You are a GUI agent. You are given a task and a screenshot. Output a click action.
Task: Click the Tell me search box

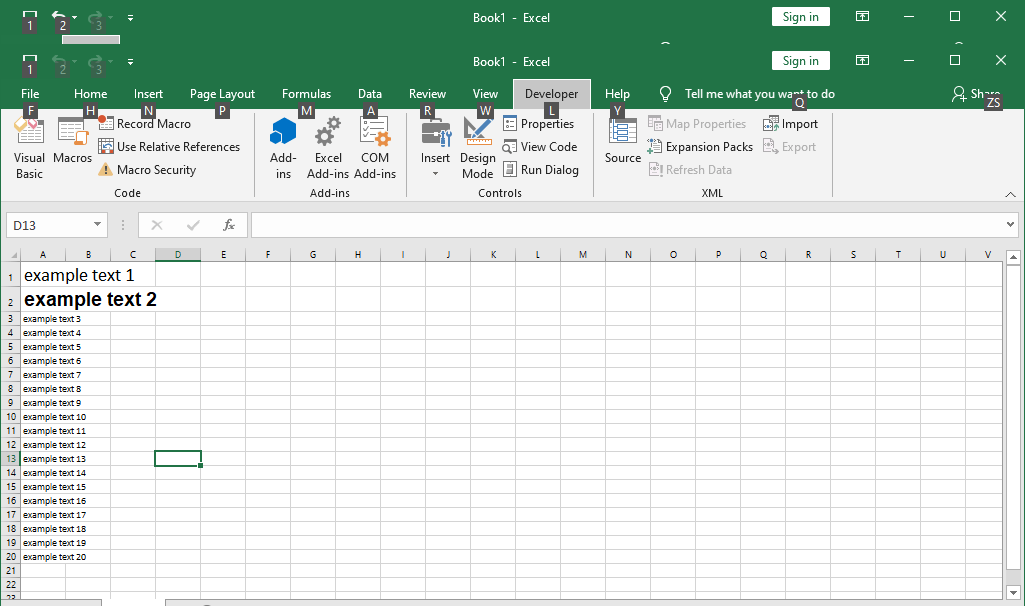tap(759, 94)
